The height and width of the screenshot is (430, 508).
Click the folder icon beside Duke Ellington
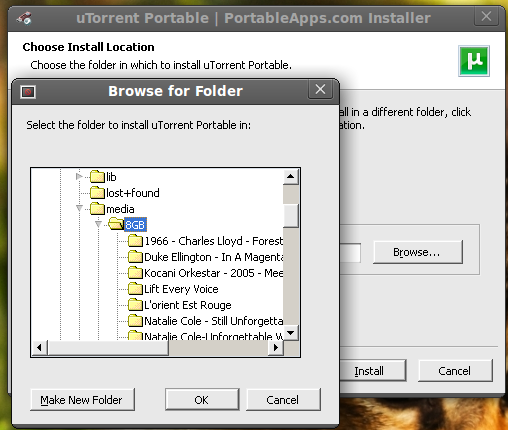(x=135, y=256)
